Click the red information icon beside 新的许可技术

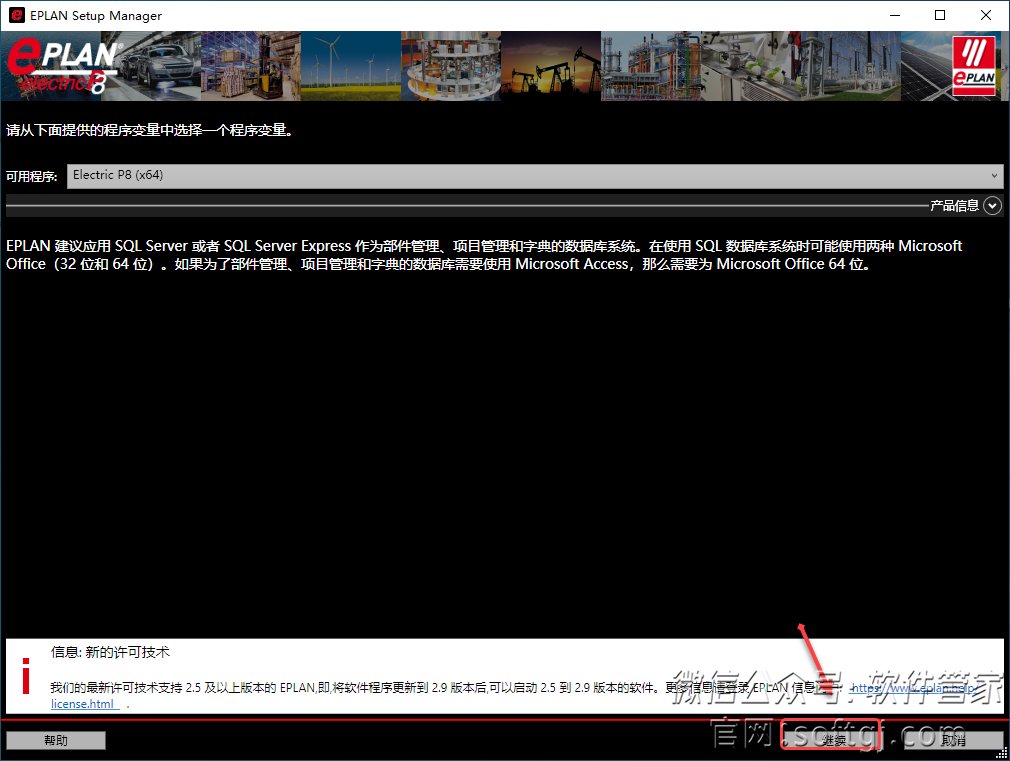click(26, 676)
